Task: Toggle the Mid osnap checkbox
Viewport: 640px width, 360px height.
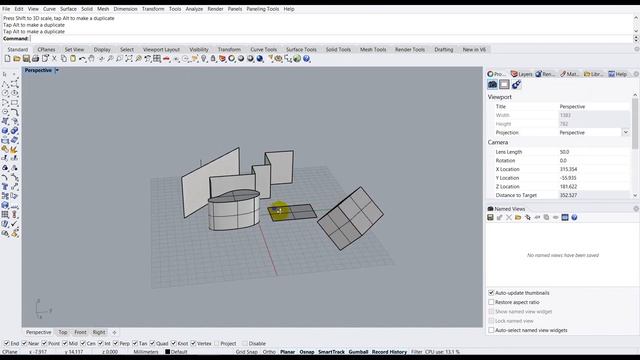Action: point(65,343)
